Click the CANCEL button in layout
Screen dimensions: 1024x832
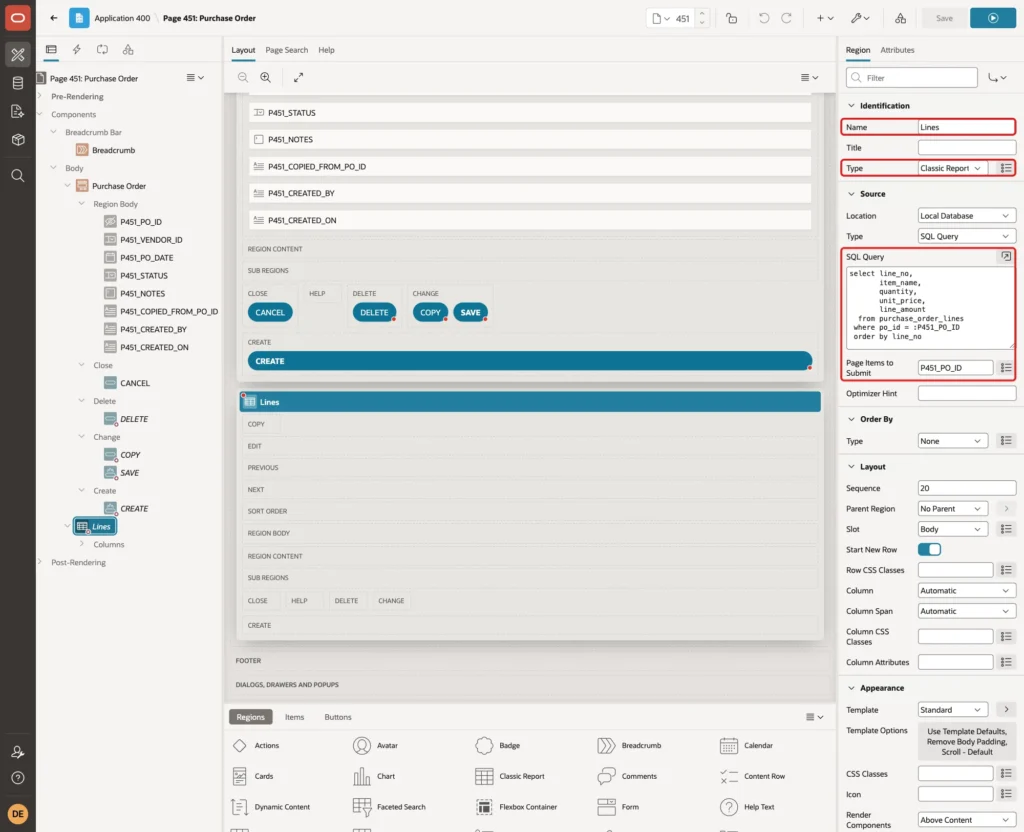click(x=270, y=313)
